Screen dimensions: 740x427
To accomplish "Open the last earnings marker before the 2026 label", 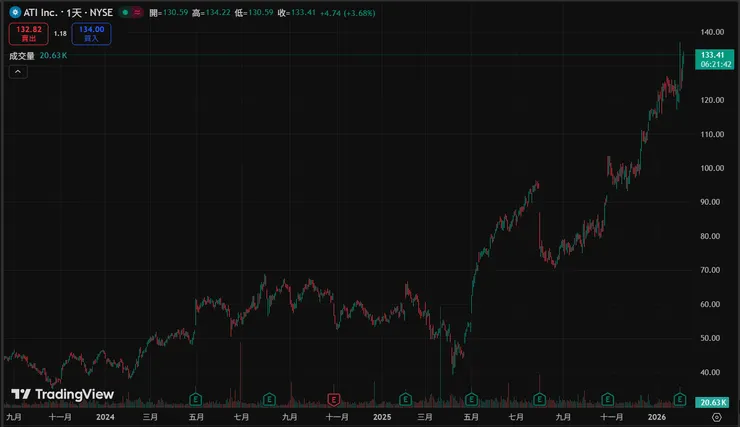I will click(607, 400).
